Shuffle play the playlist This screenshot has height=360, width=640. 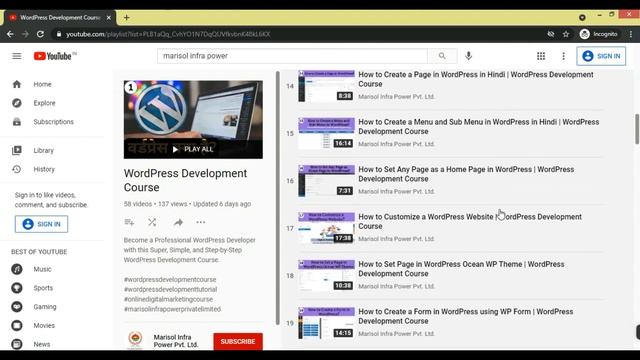(152, 222)
